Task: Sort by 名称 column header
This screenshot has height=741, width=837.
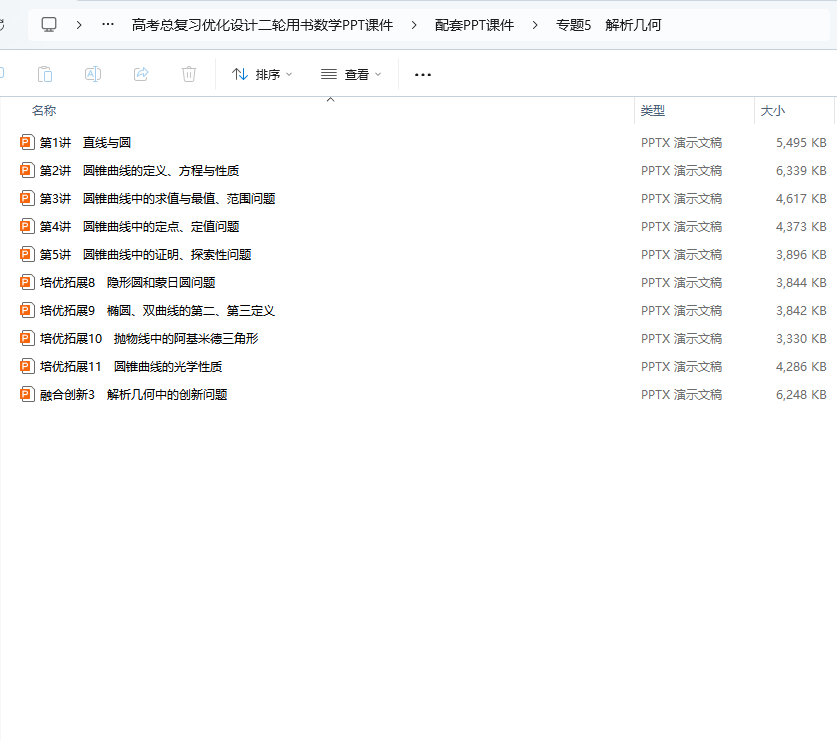Action: tap(44, 111)
